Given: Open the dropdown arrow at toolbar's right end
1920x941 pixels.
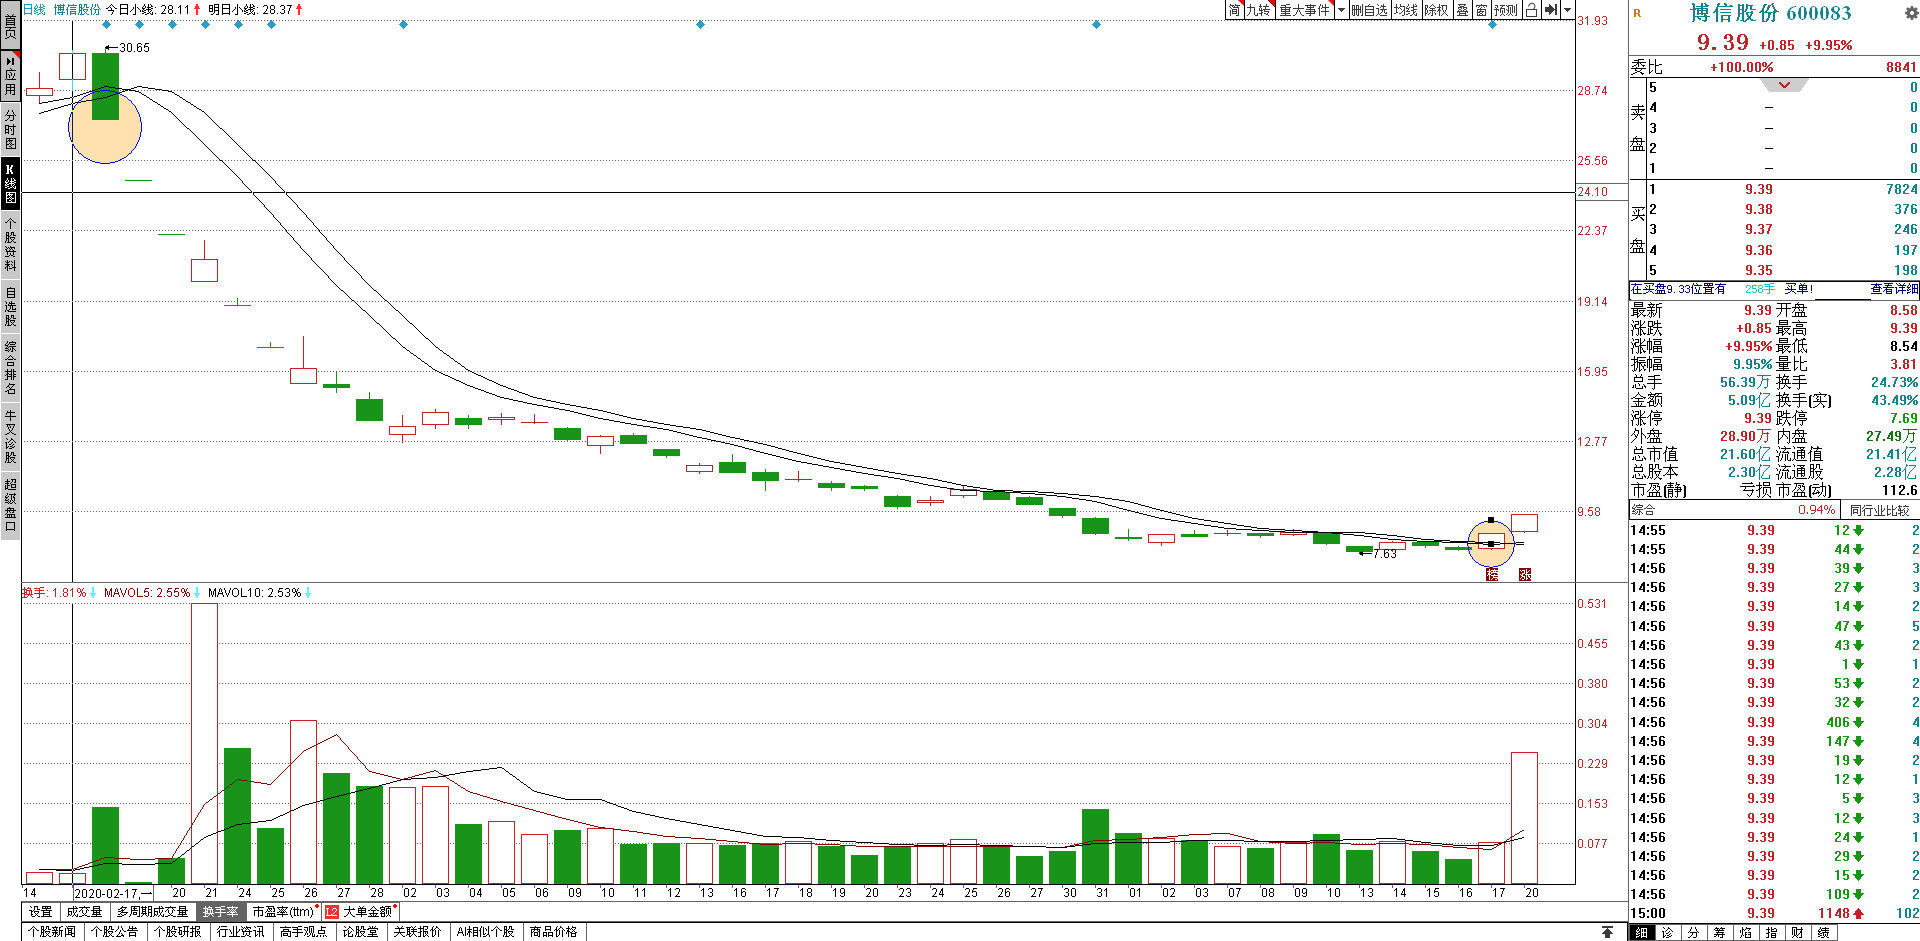Looking at the screenshot, I should pyautogui.click(x=1567, y=10).
